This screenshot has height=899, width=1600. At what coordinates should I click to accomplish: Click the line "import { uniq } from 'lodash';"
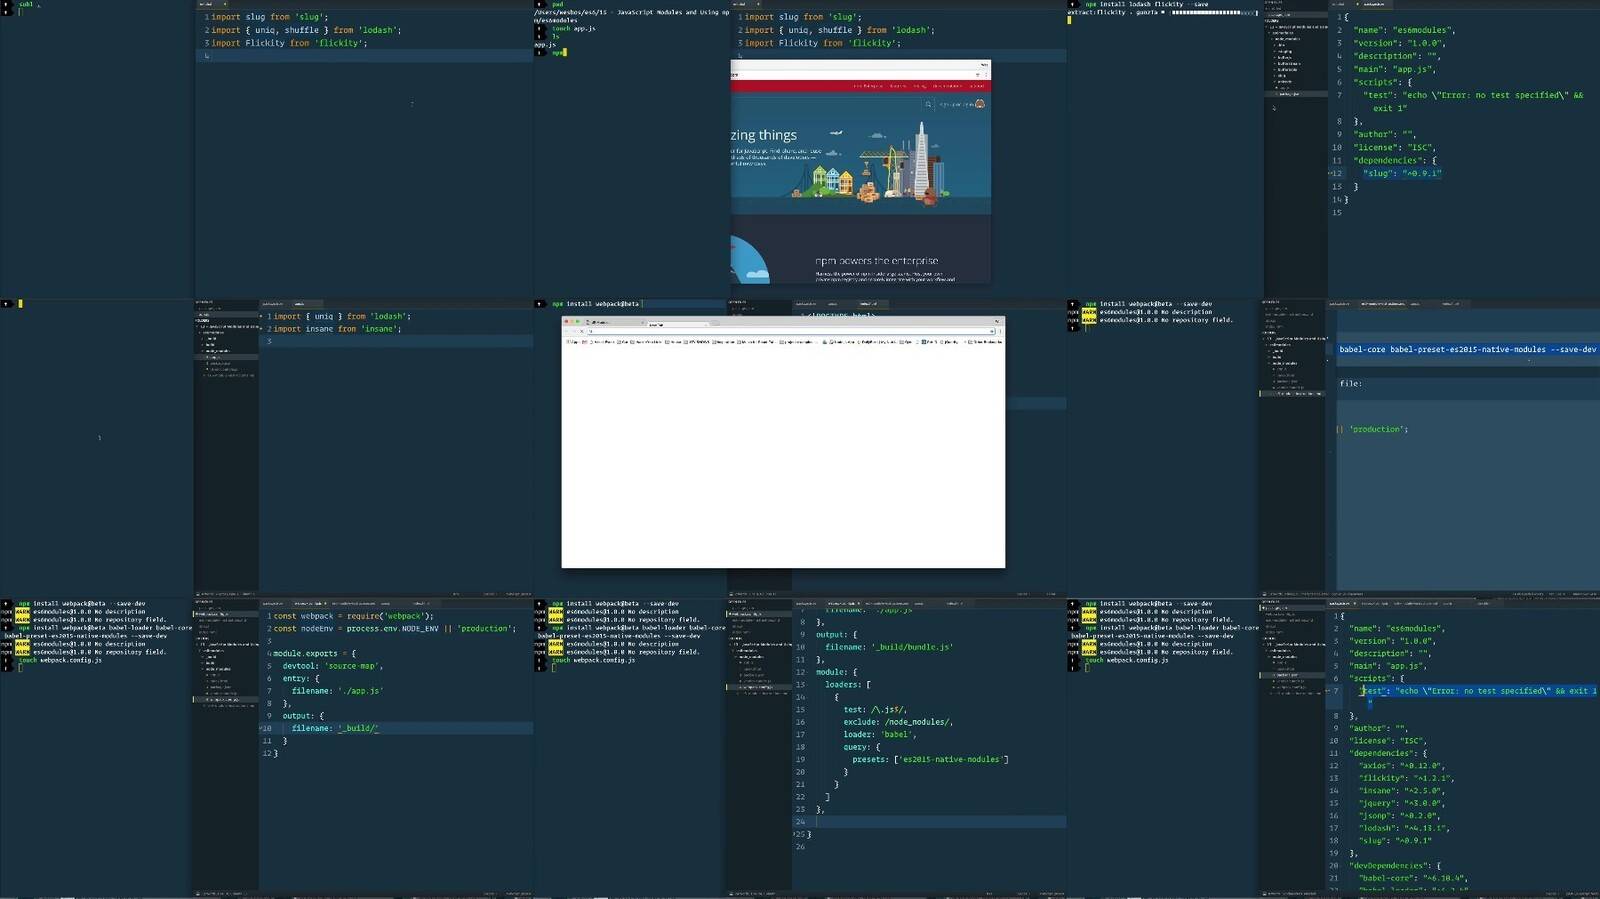tap(342, 316)
